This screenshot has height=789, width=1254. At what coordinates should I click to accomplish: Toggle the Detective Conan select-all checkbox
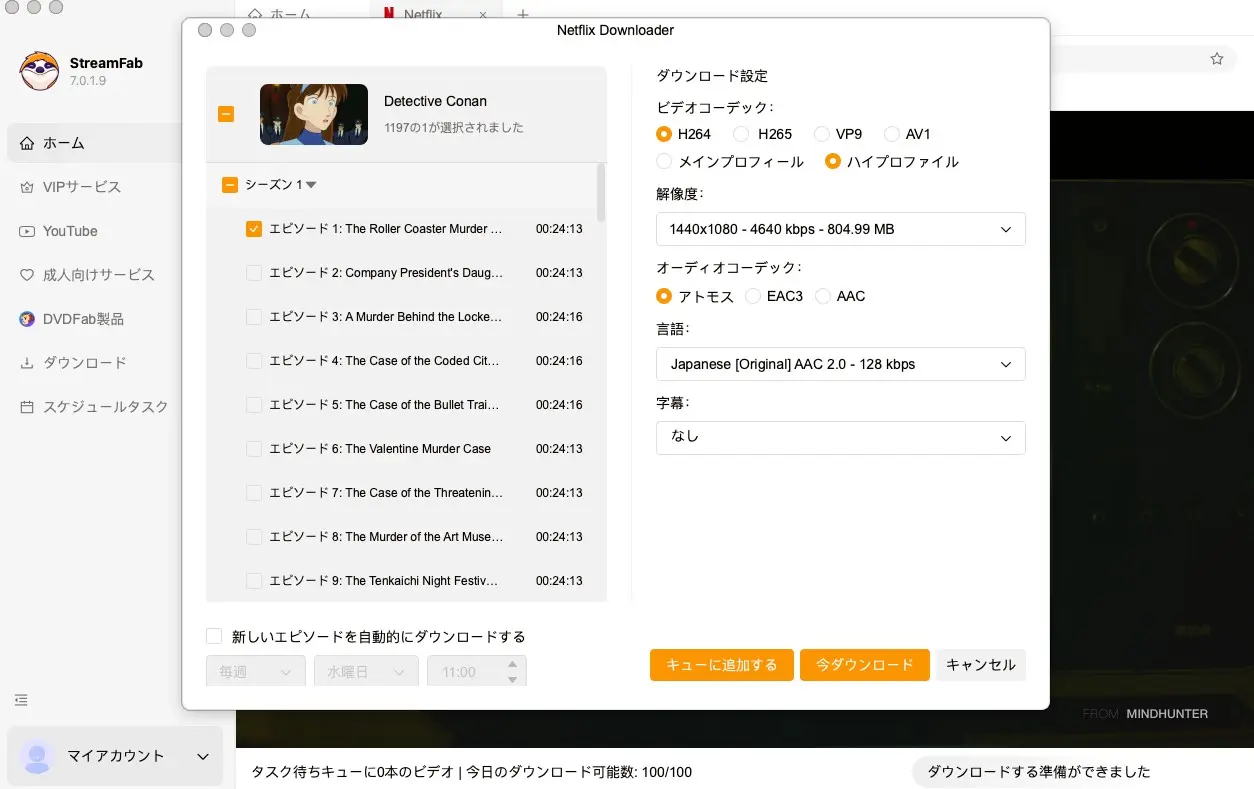pos(226,114)
